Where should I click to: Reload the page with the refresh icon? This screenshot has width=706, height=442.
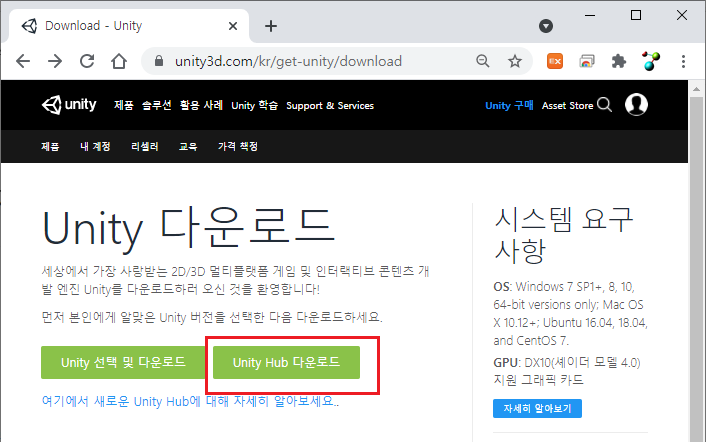tap(87, 61)
